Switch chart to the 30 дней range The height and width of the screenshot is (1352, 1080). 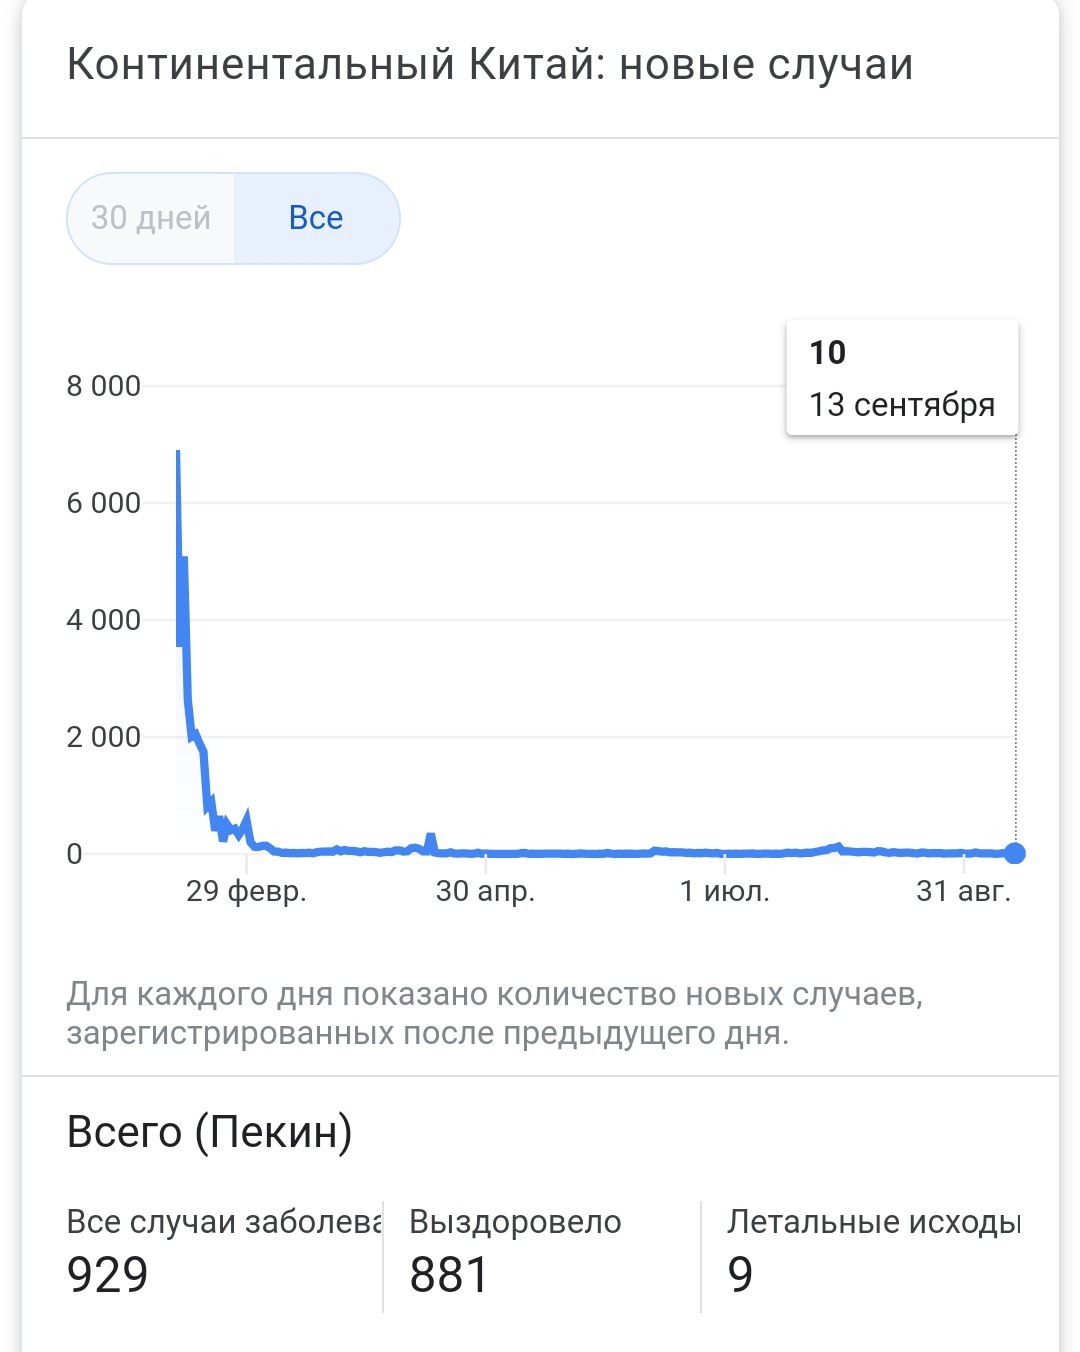[x=151, y=218]
